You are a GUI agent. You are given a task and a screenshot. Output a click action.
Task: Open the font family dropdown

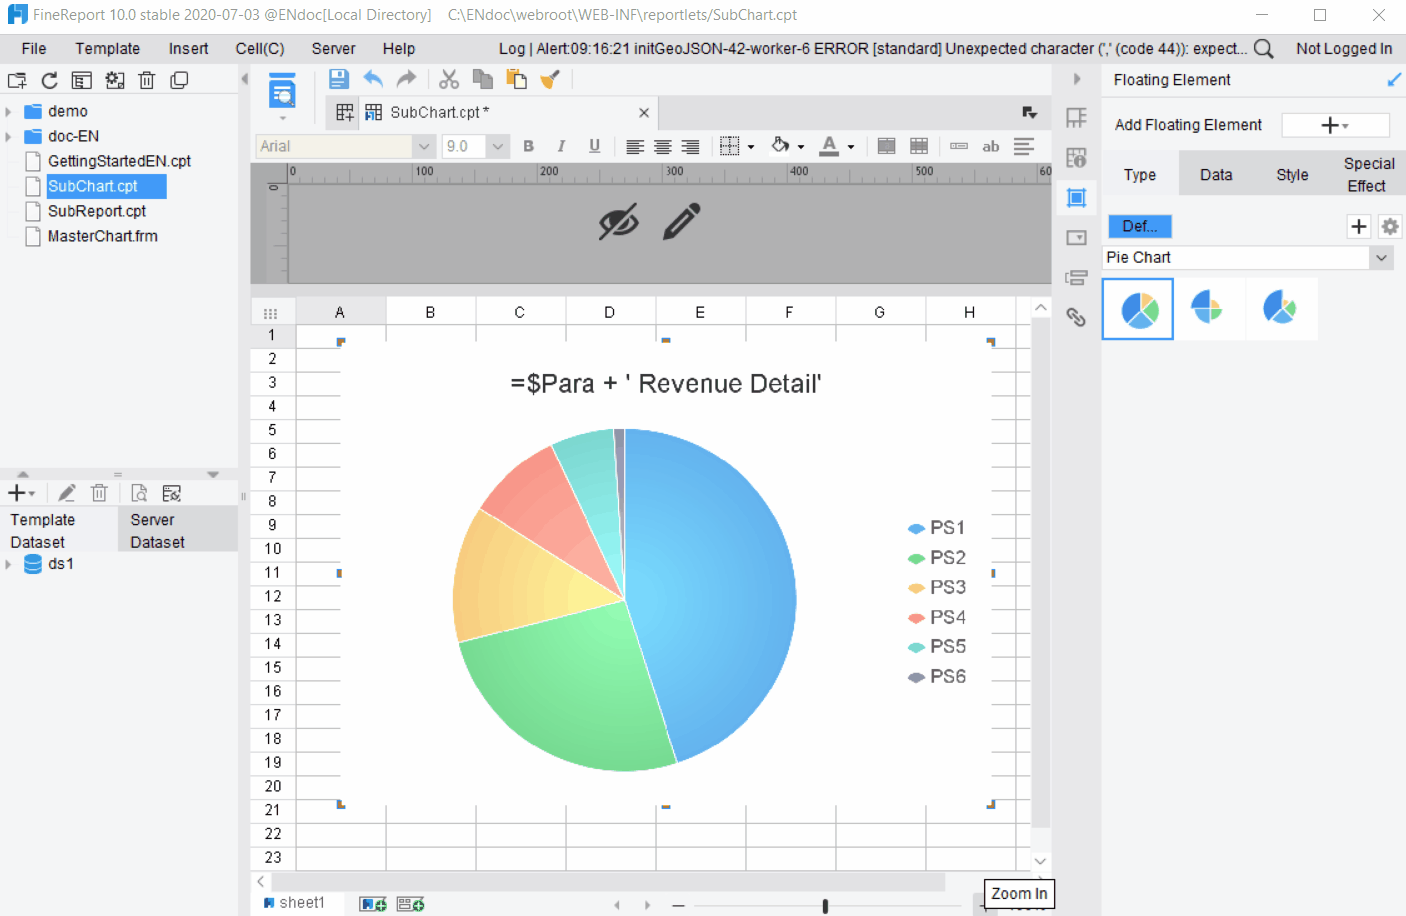421,146
